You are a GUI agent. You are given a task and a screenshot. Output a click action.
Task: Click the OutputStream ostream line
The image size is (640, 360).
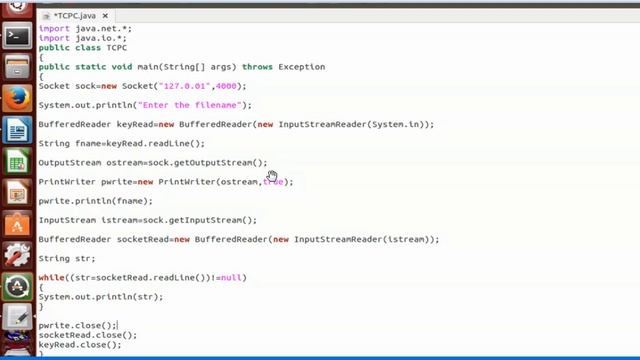click(x=153, y=163)
